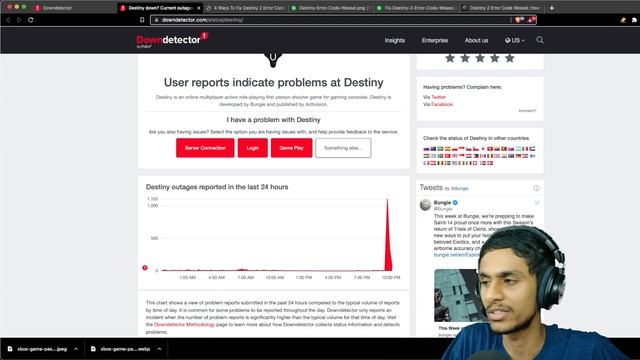Open the Enterprise menu item

point(435,40)
